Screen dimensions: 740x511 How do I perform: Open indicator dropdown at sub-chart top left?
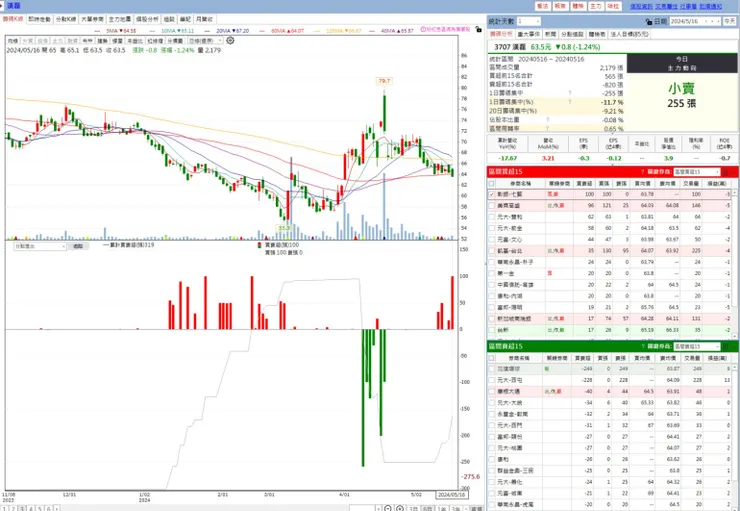40,246
